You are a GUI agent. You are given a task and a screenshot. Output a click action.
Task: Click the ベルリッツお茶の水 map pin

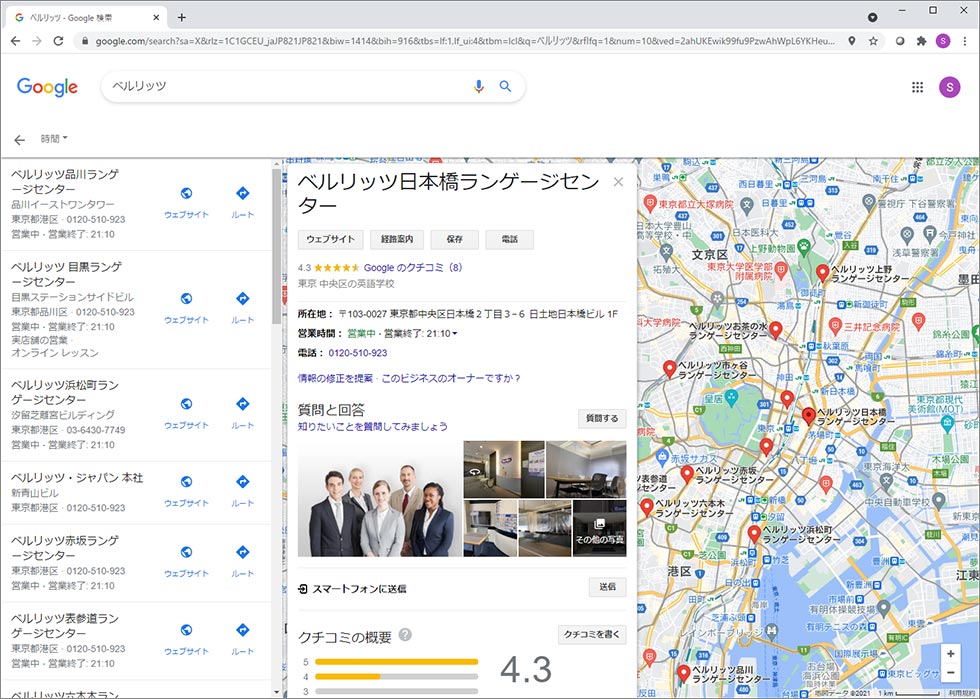(x=776, y=329)
